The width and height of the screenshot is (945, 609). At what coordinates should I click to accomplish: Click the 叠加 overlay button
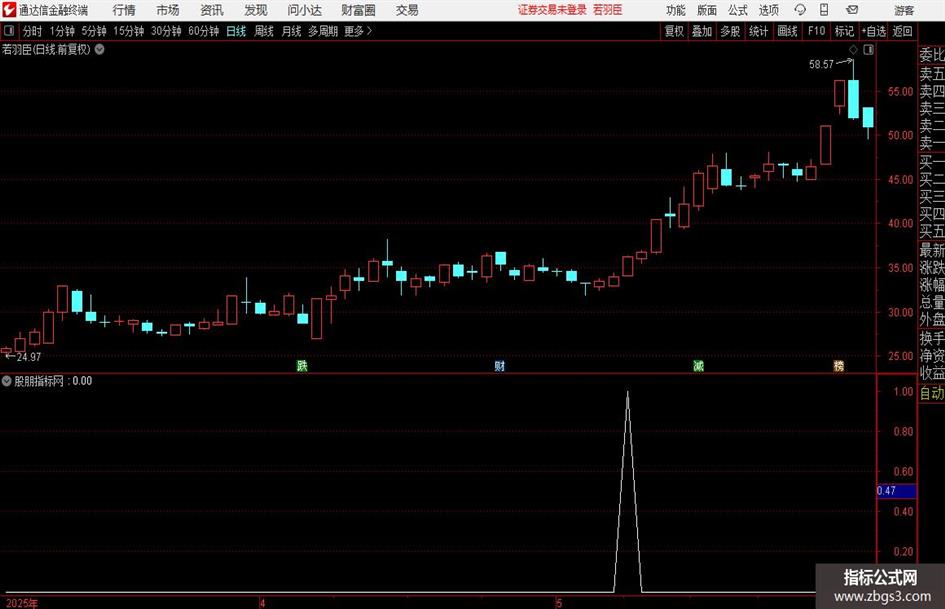(702, 31)
